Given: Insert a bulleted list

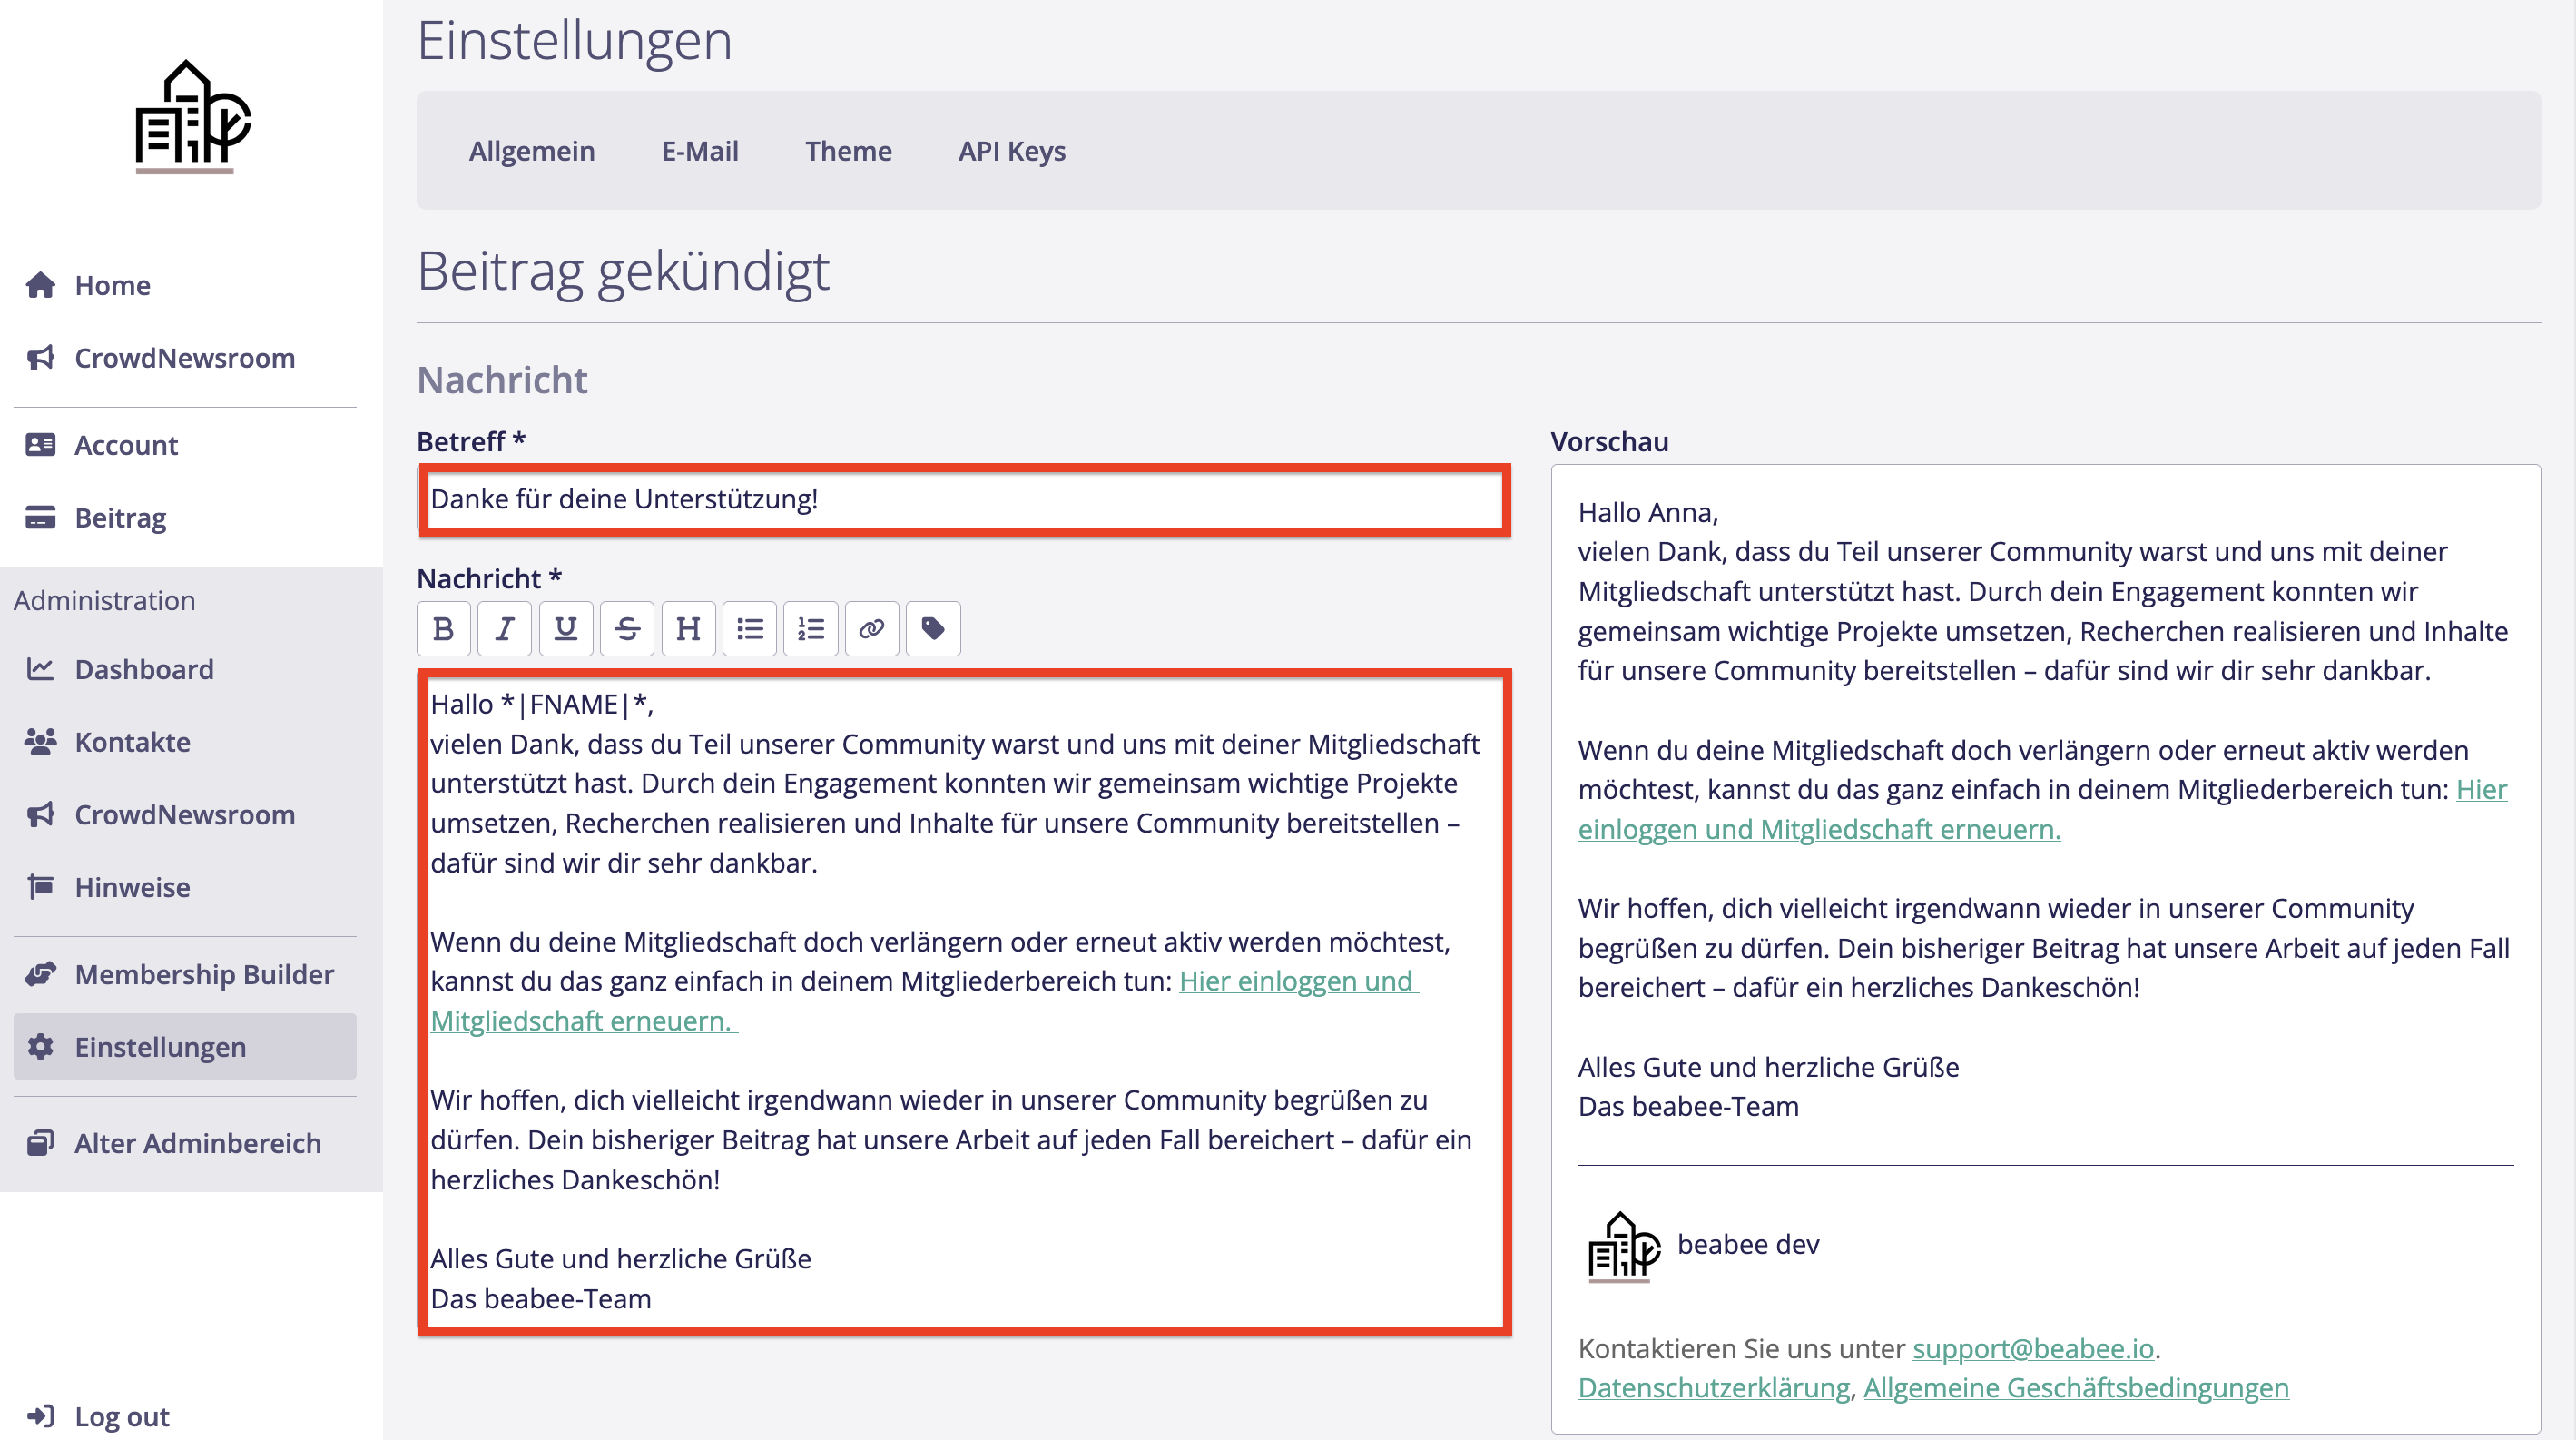Looking at the screenshot, I should tap(749, 628).
